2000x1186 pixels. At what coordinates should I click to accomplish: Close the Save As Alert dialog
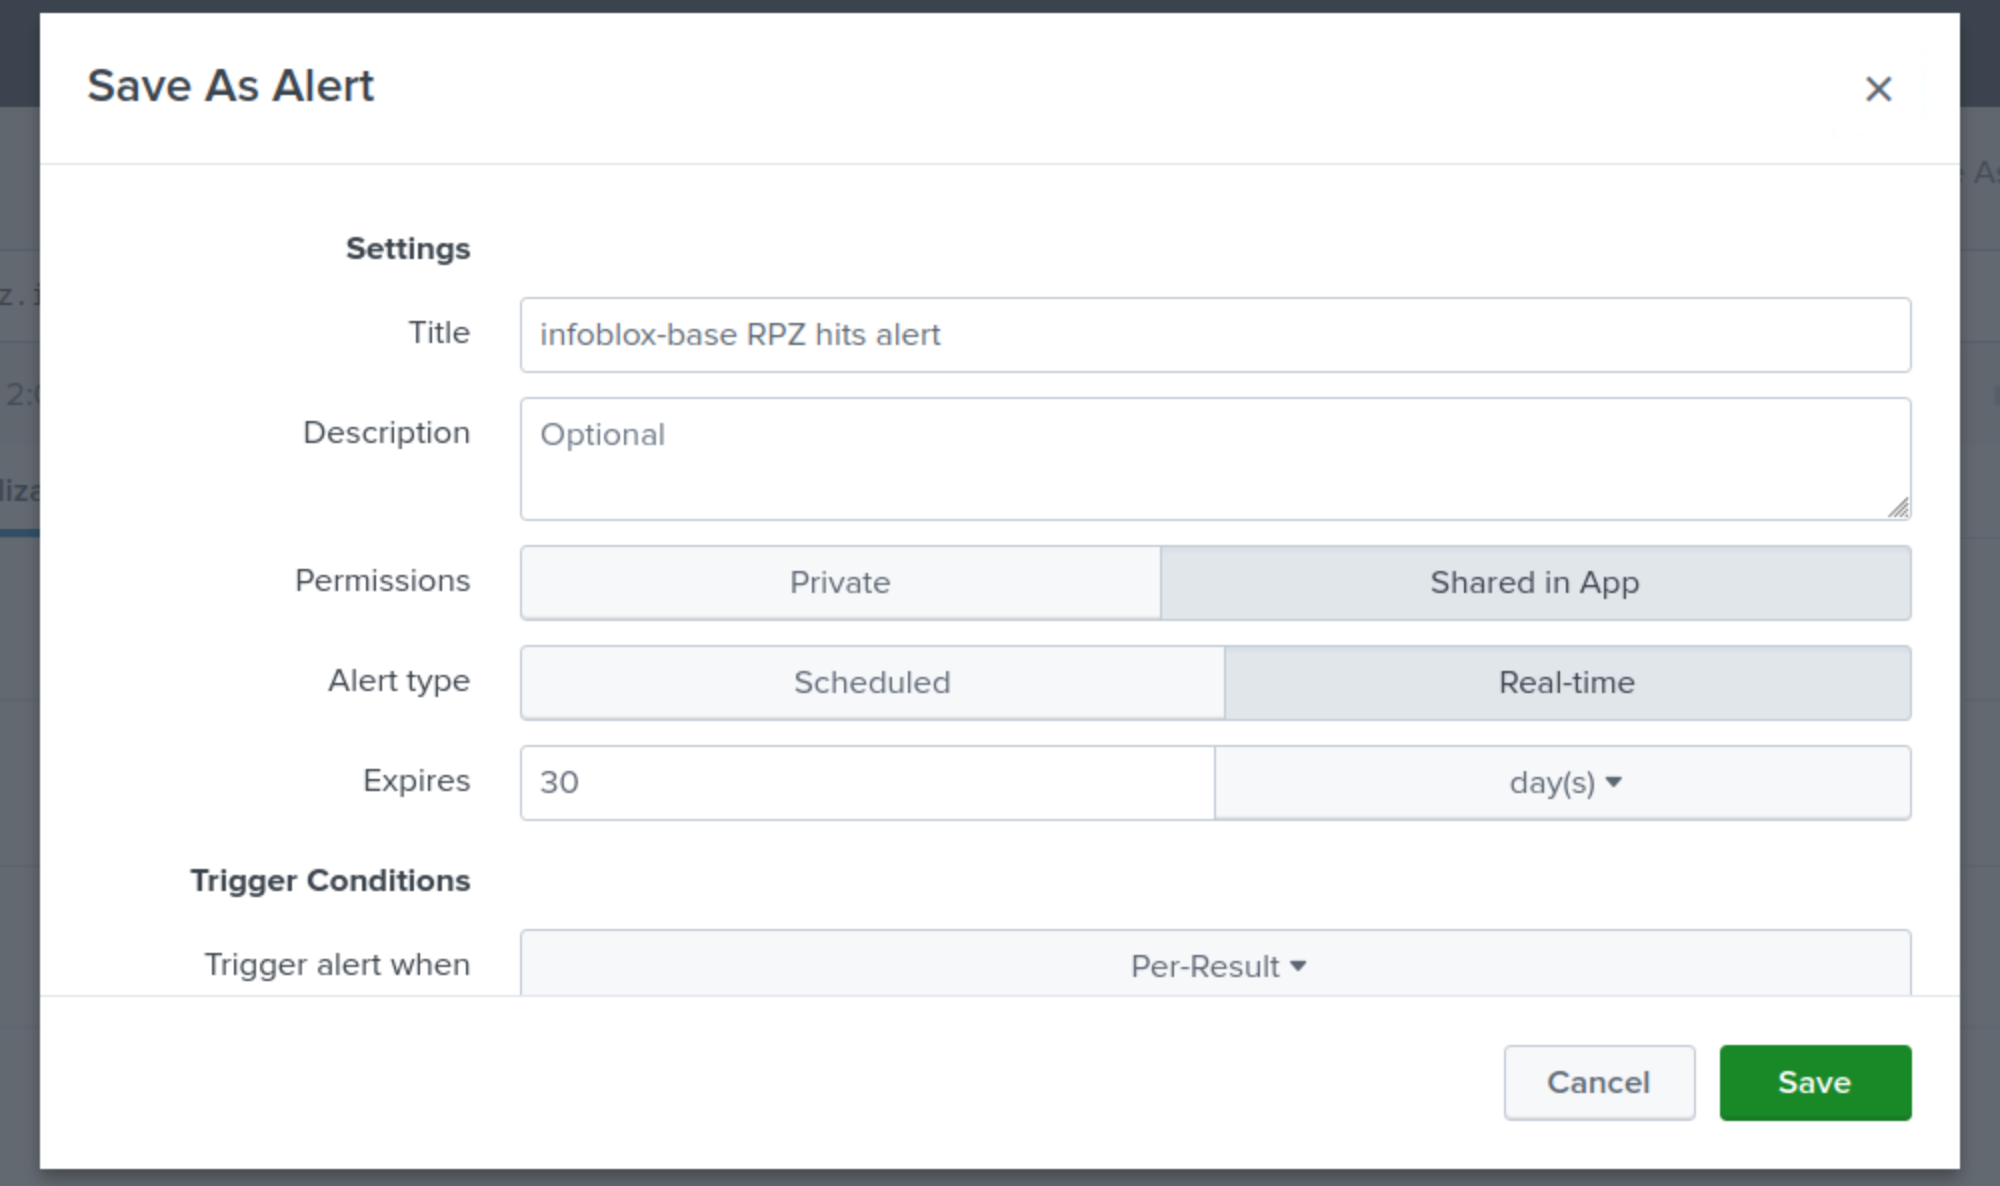[x=1878, y=89]
